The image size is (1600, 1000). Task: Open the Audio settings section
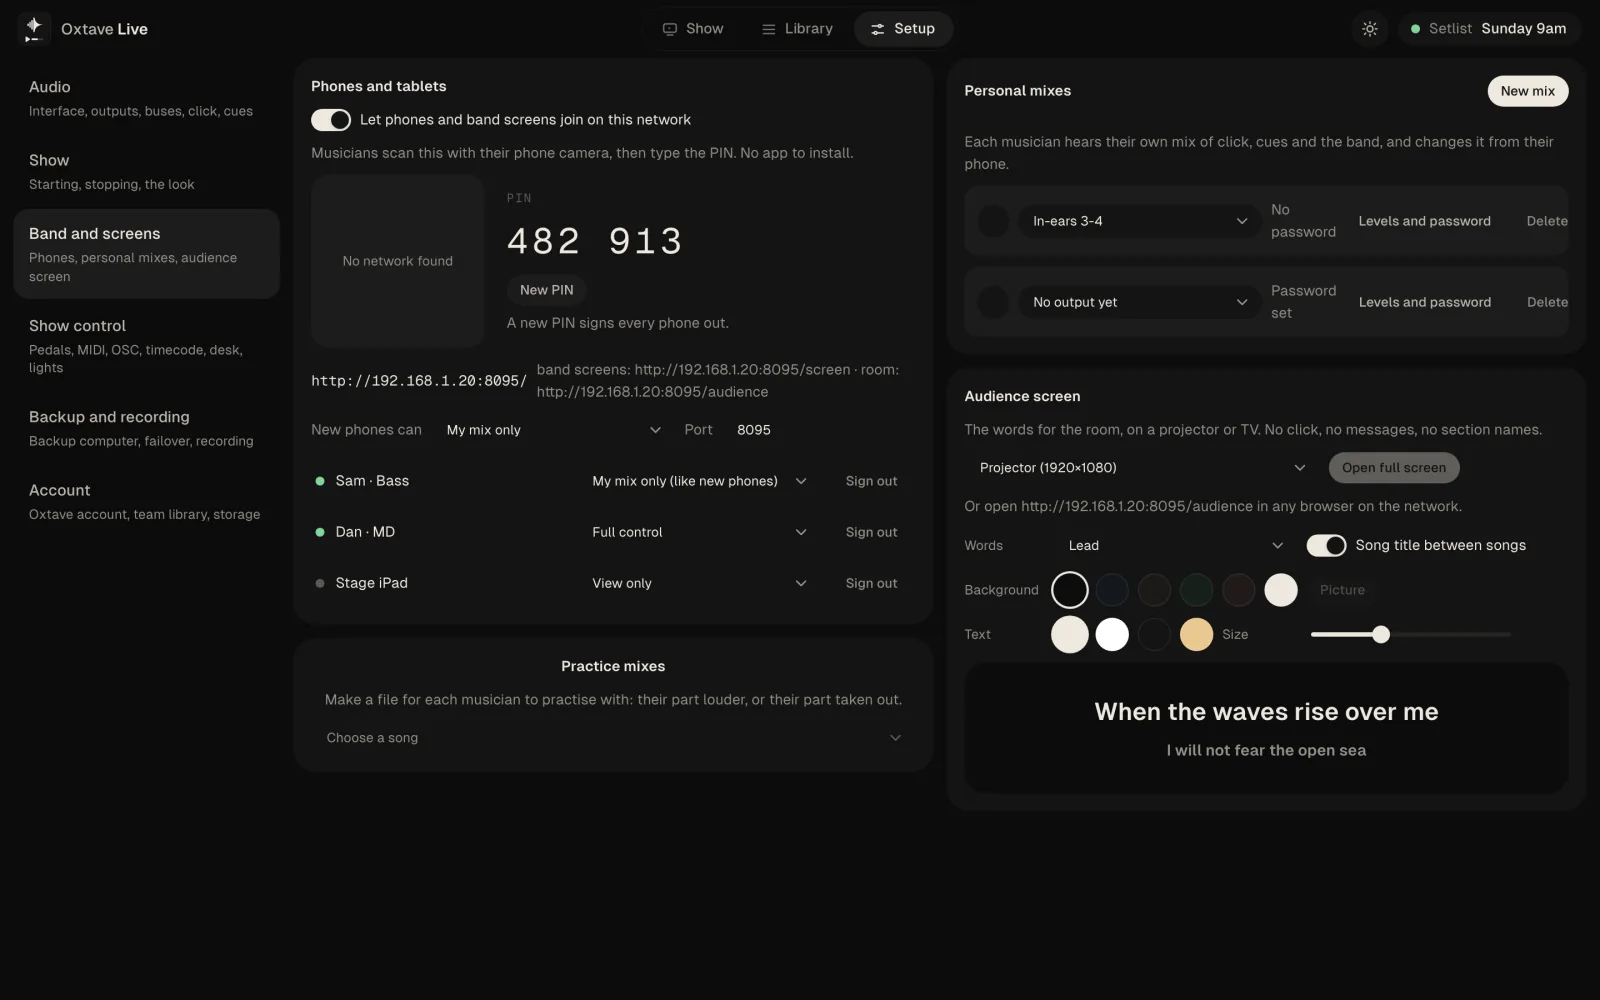point(146,98)
